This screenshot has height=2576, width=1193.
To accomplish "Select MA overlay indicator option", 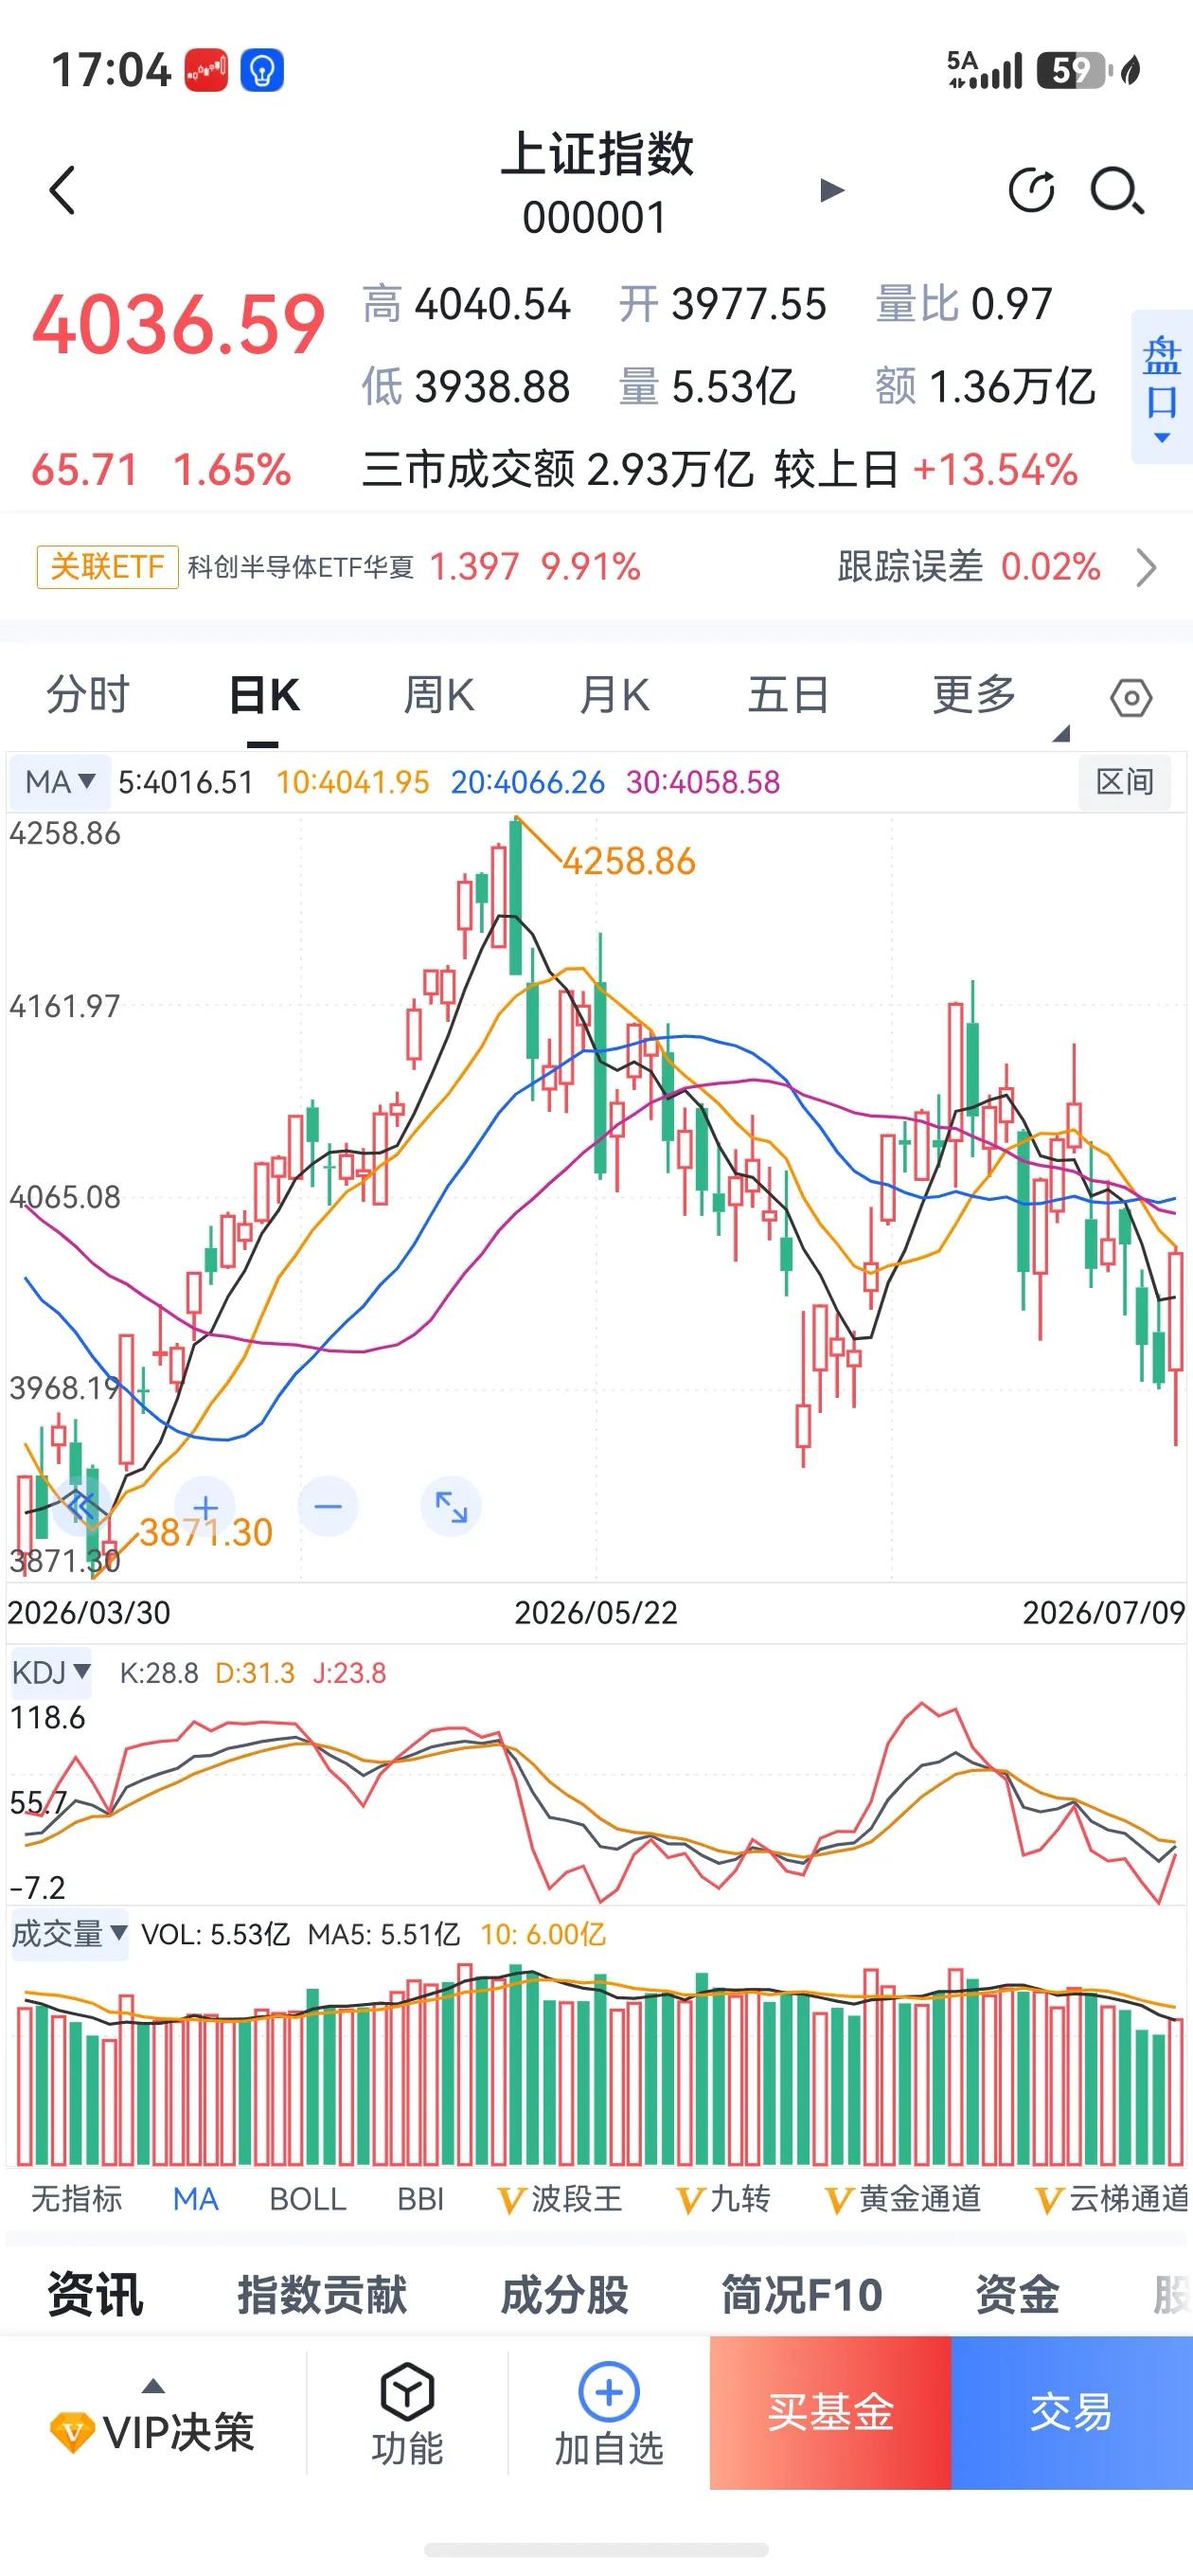I will pyautogui.click(x=196, y=2199).
